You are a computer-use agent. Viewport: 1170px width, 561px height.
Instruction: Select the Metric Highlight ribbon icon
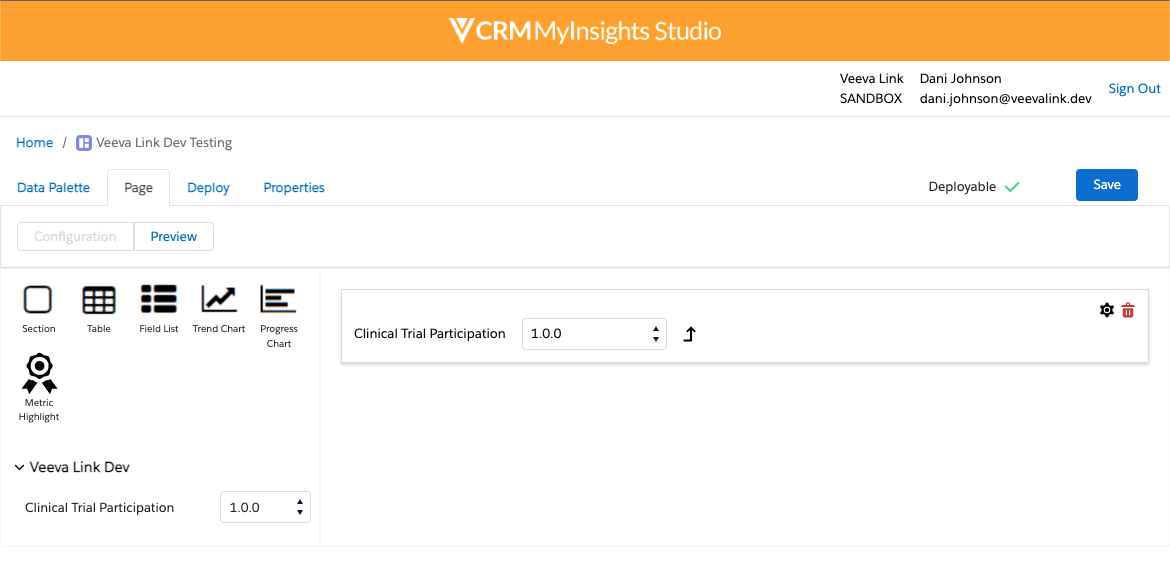(39, 373)
